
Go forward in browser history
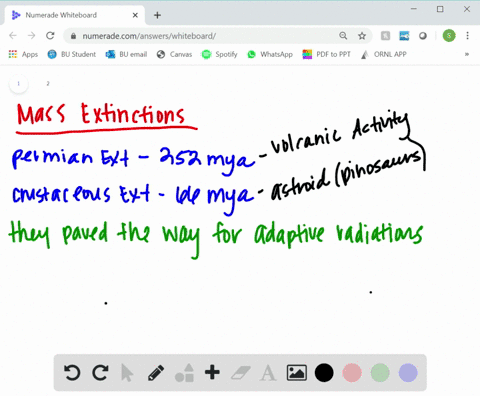click(31, 36)
